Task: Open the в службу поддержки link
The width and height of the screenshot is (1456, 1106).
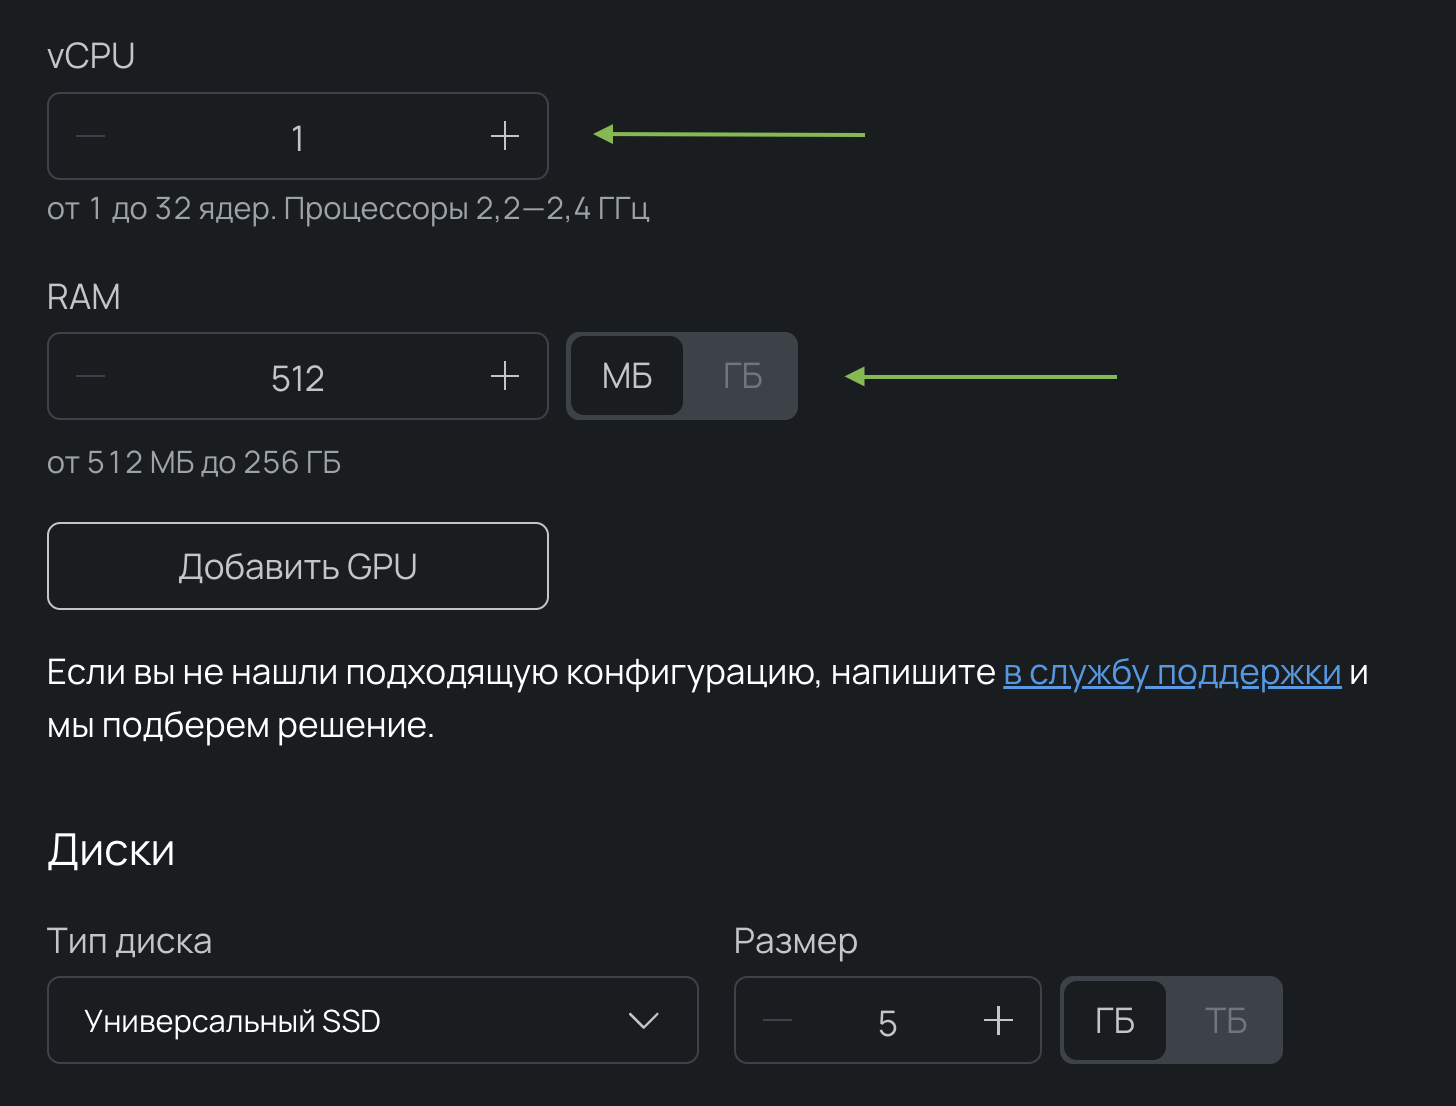Action: tap(1172, 673)
